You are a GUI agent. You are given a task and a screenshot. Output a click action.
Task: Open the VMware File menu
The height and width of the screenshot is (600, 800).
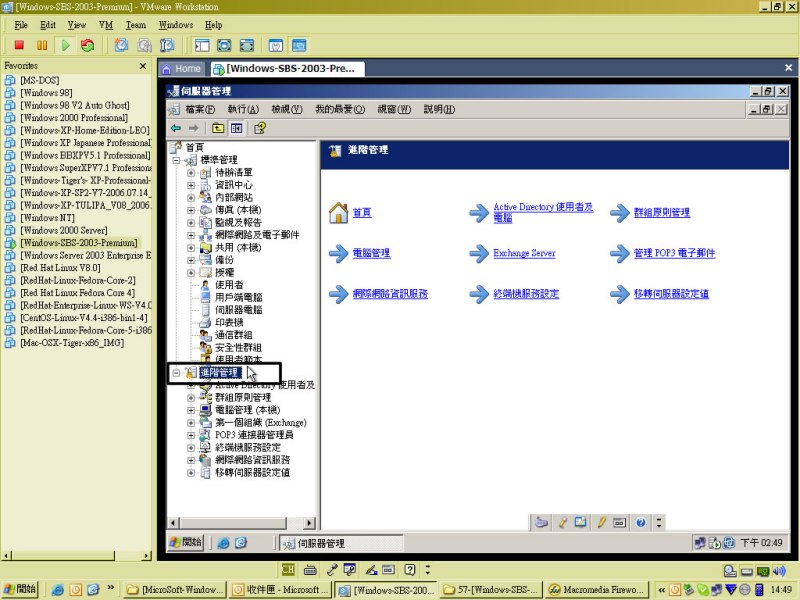pos(21,25)
